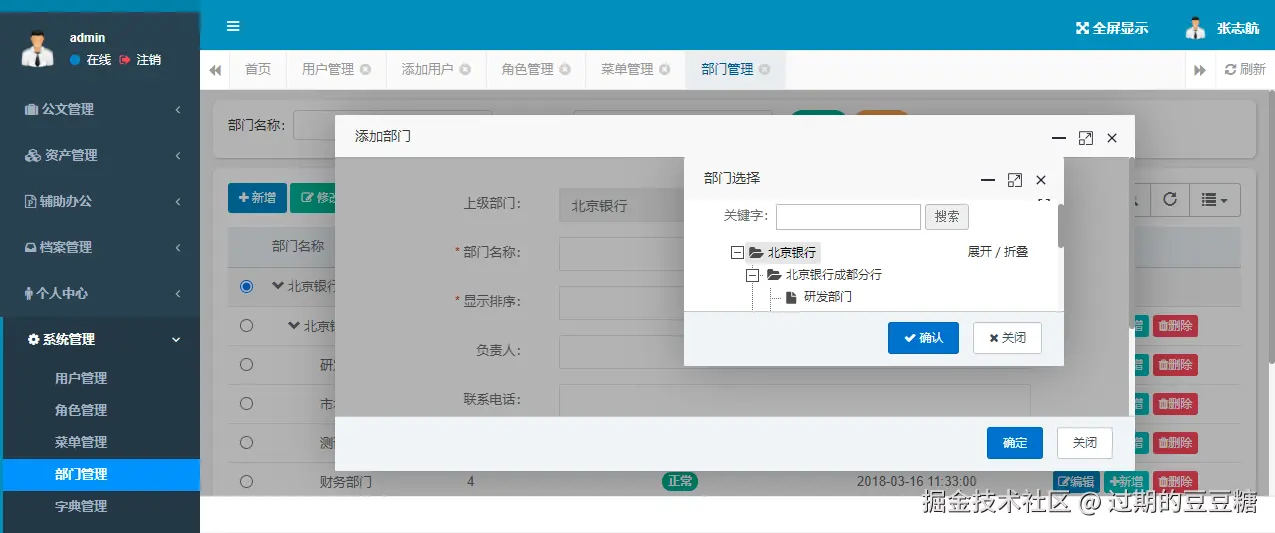Image resolution: width=1275 pixels, height=533 pixels.
Task: Collapse the 北京银行成都分行 tree node minus box
Action: pyautogui.click(x=752, y=275)
